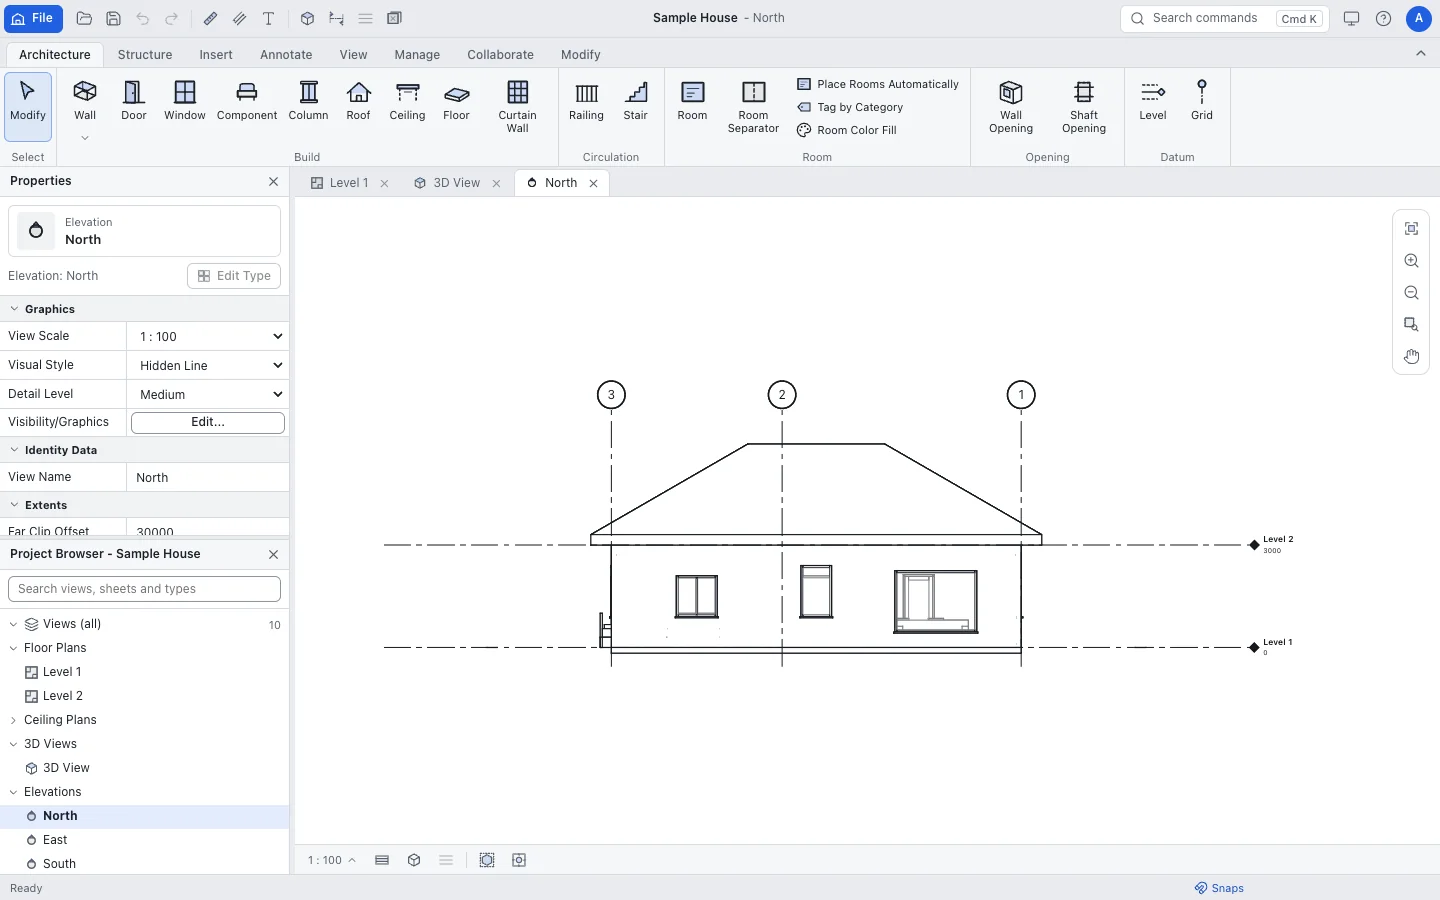The image size is (1440, 900).
Task: Switch to the Structure ribbon tab
Action: (145, 55)
